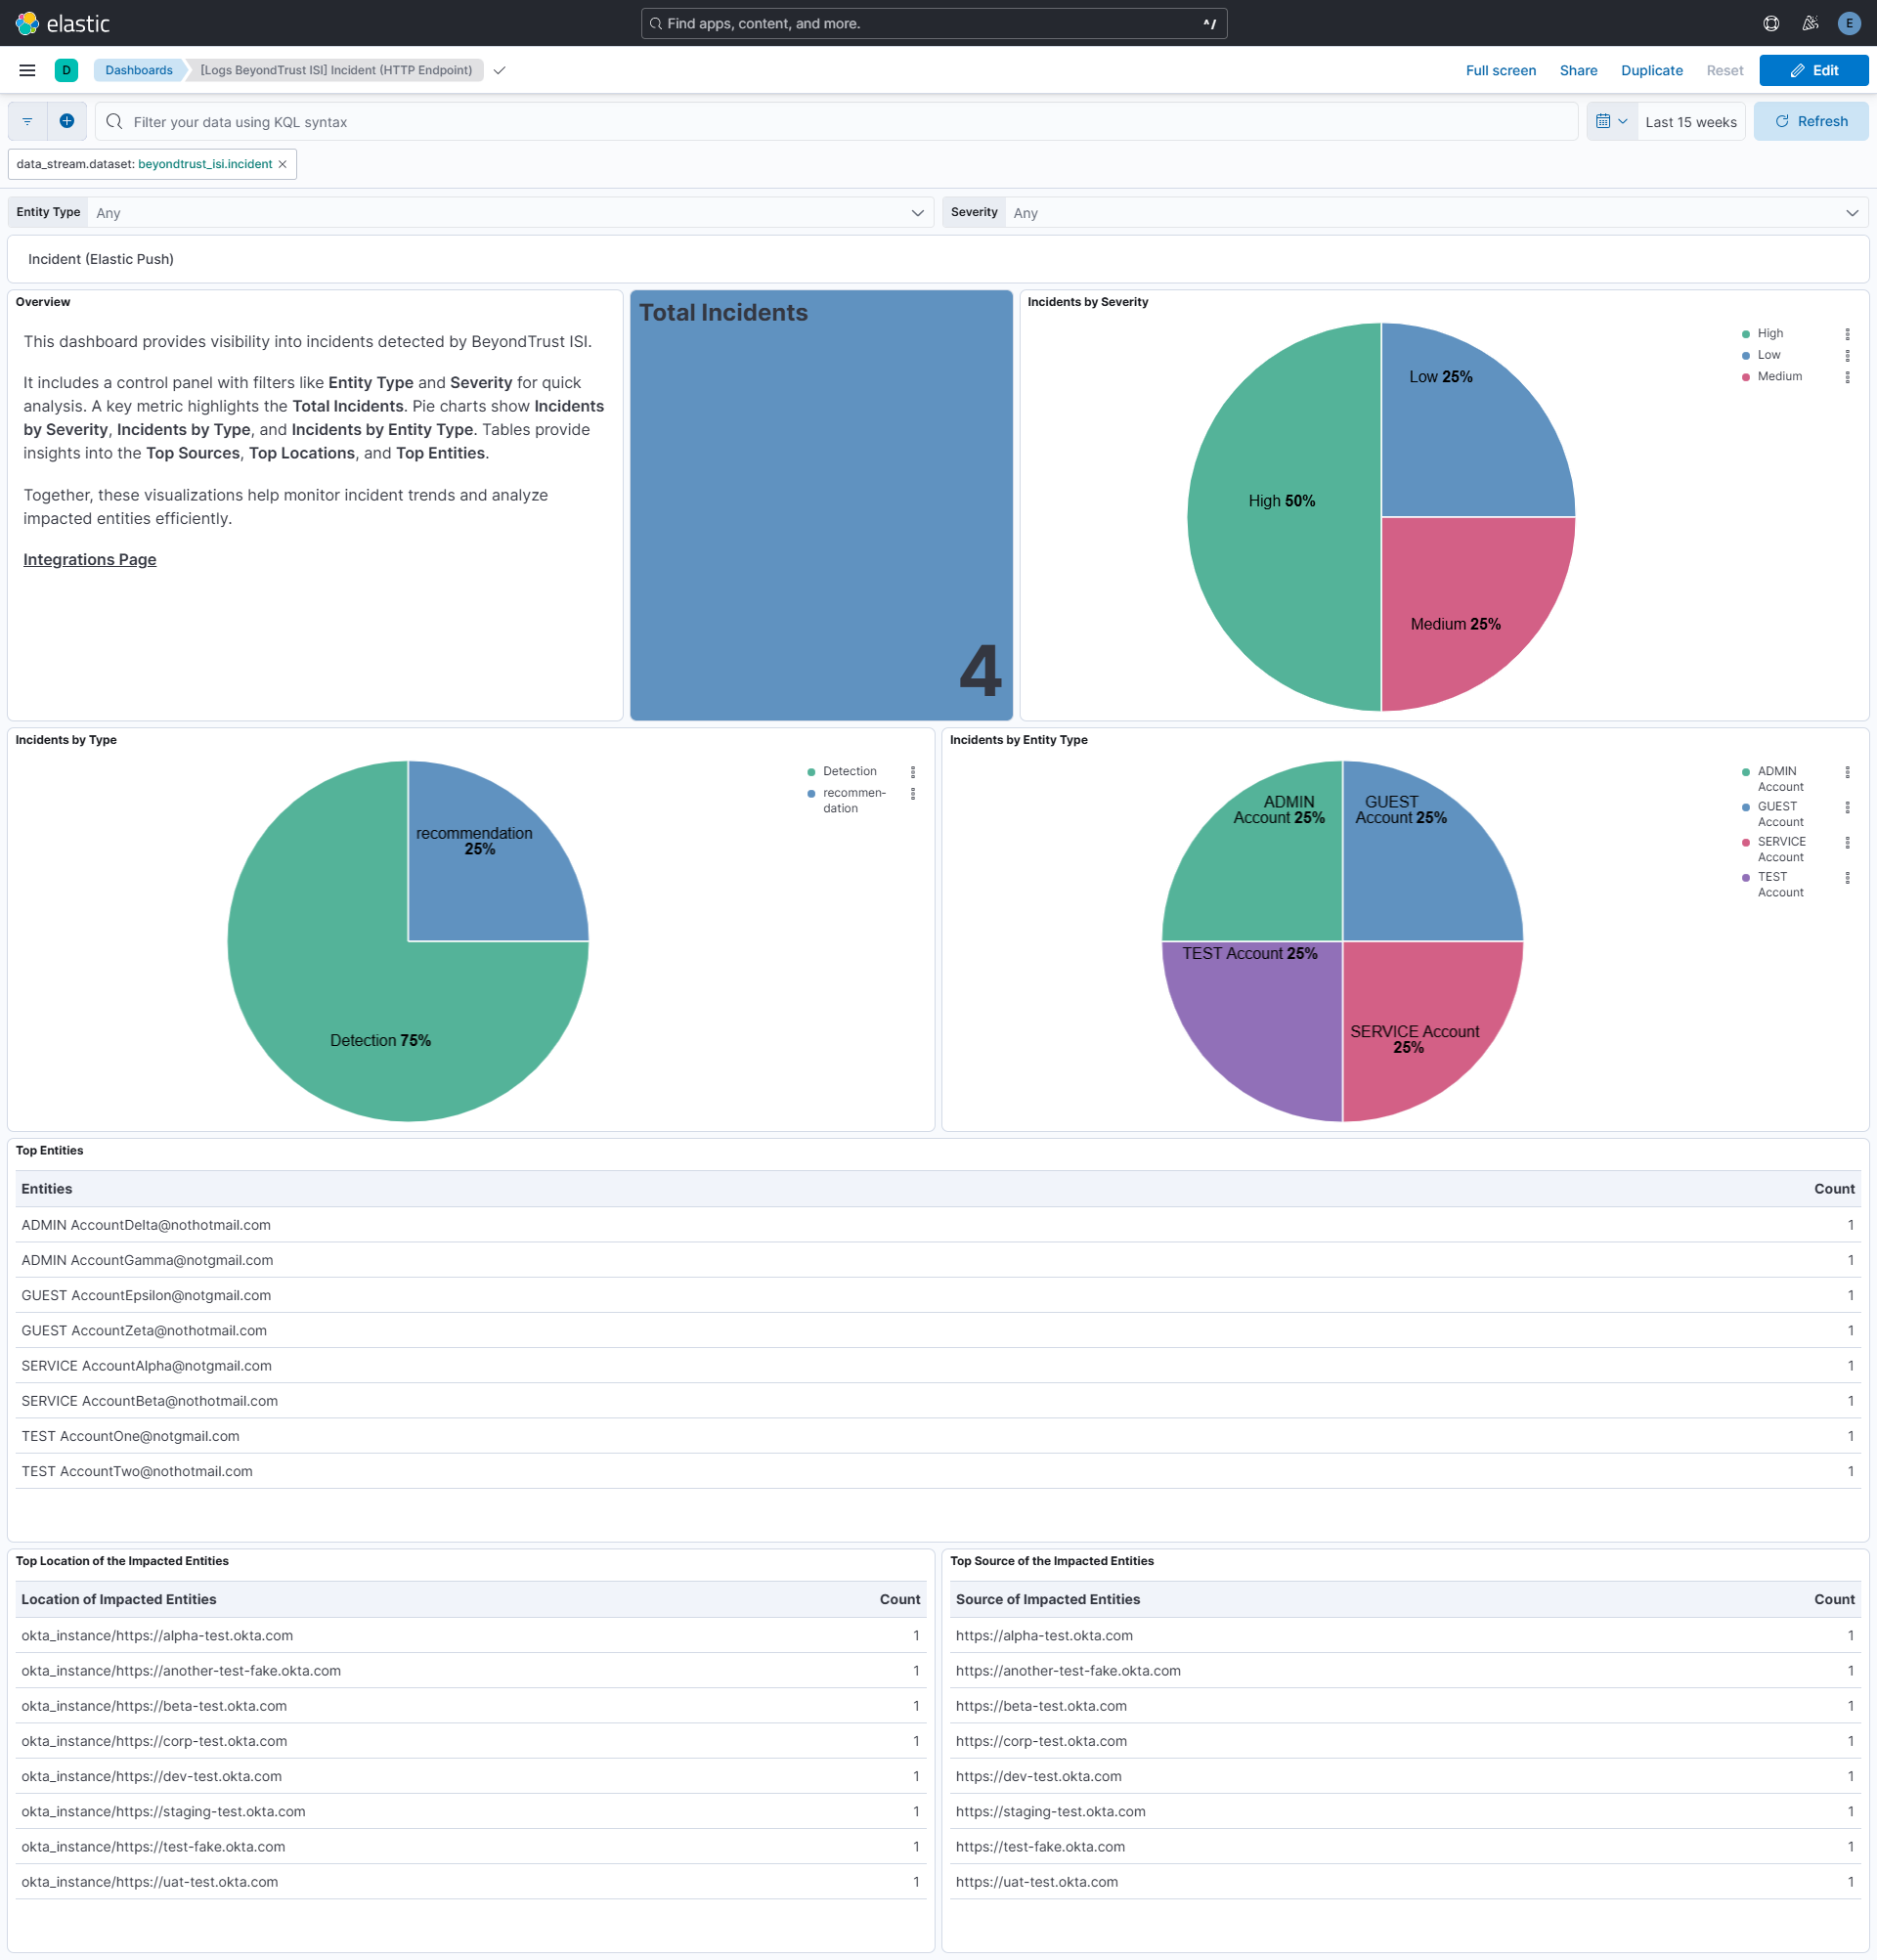
Task: Click the data_stream.dataset filter pill
Action: tap(144, 164)
